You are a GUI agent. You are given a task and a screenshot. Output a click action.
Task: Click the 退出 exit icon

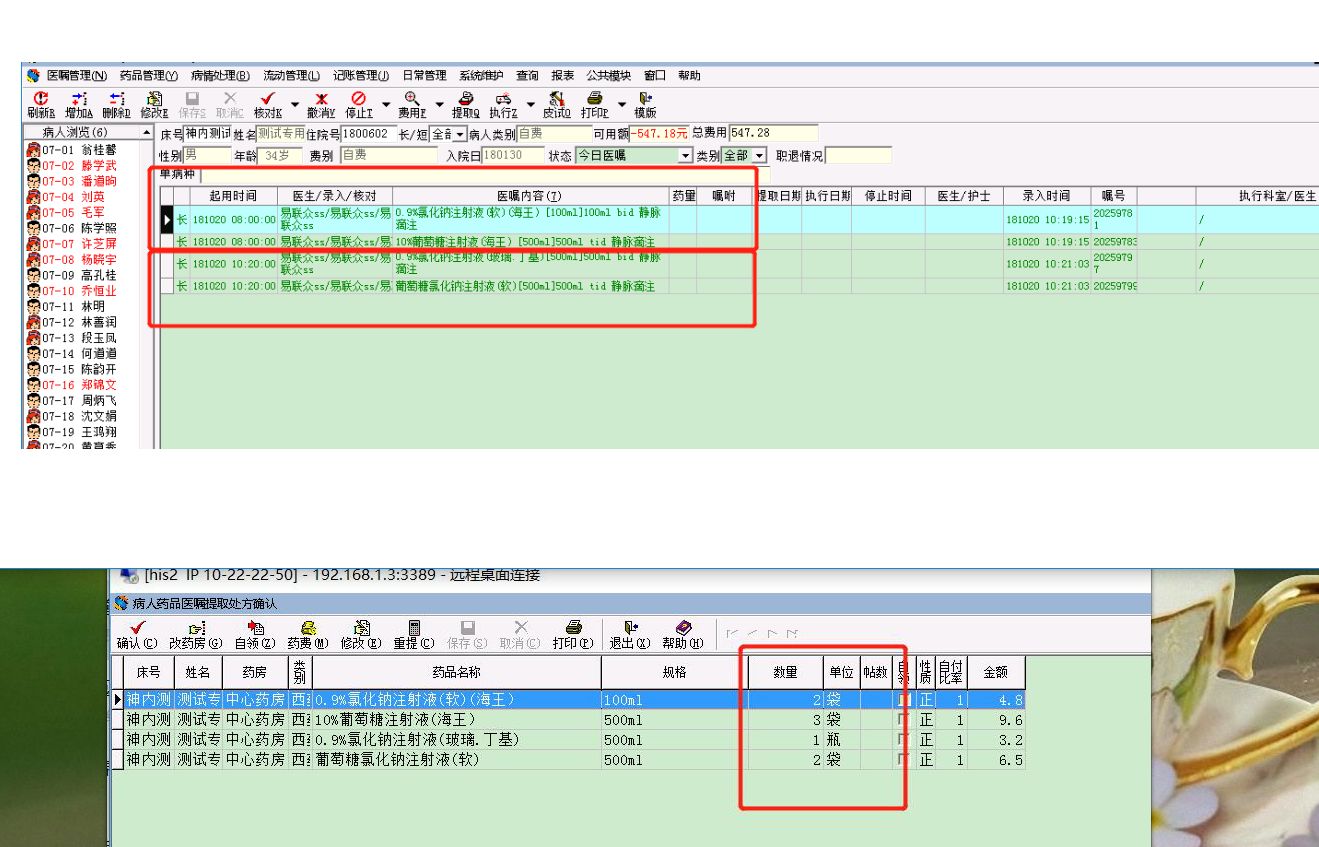click(630, 627)
